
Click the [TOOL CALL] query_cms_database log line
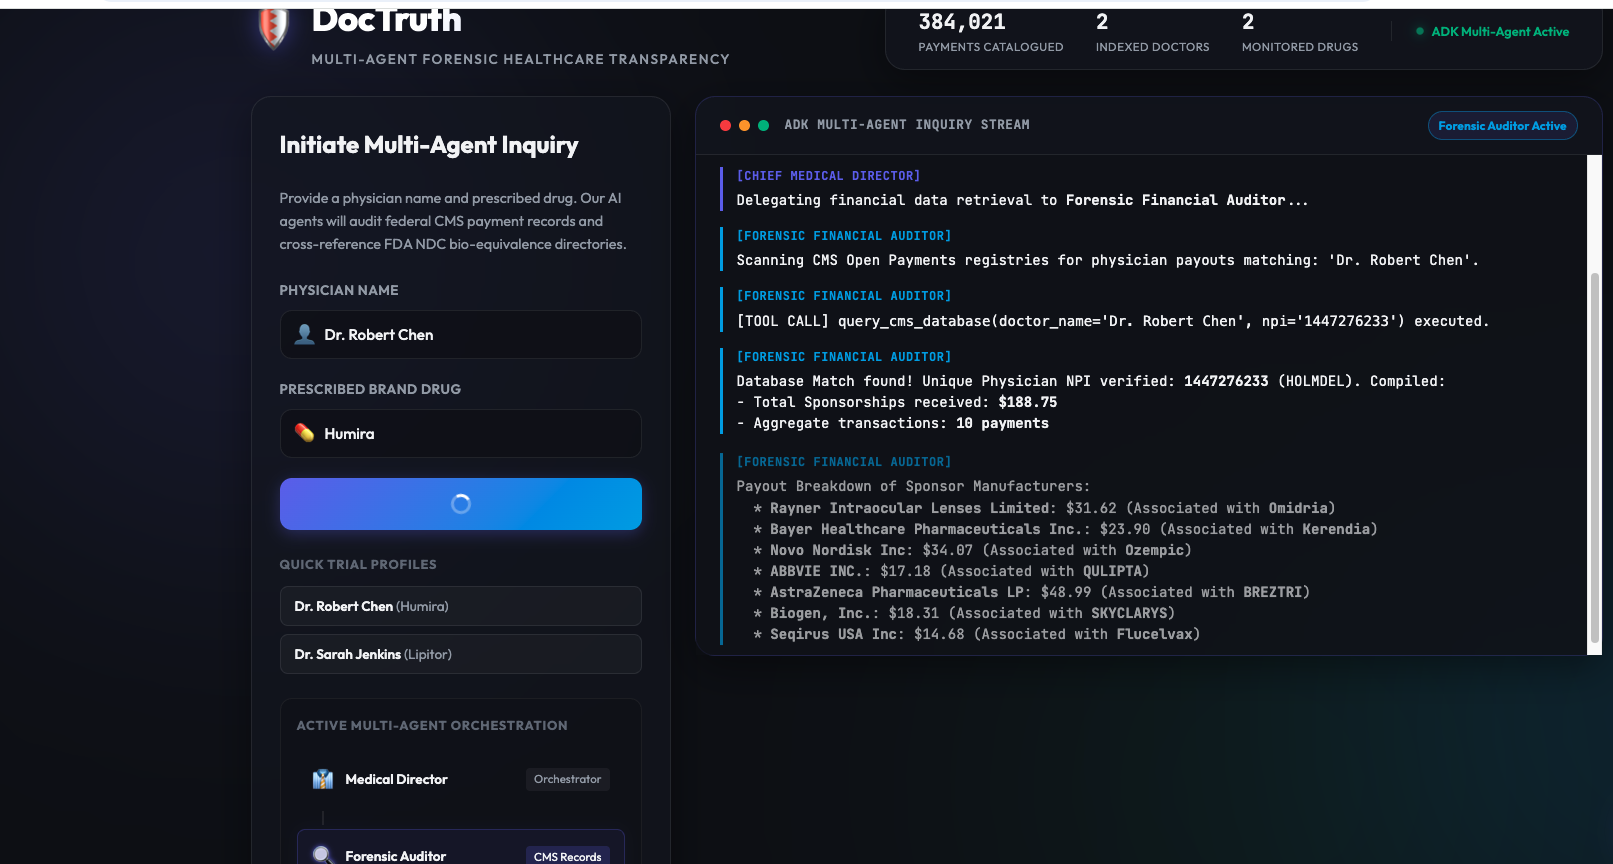point(1113,321)
